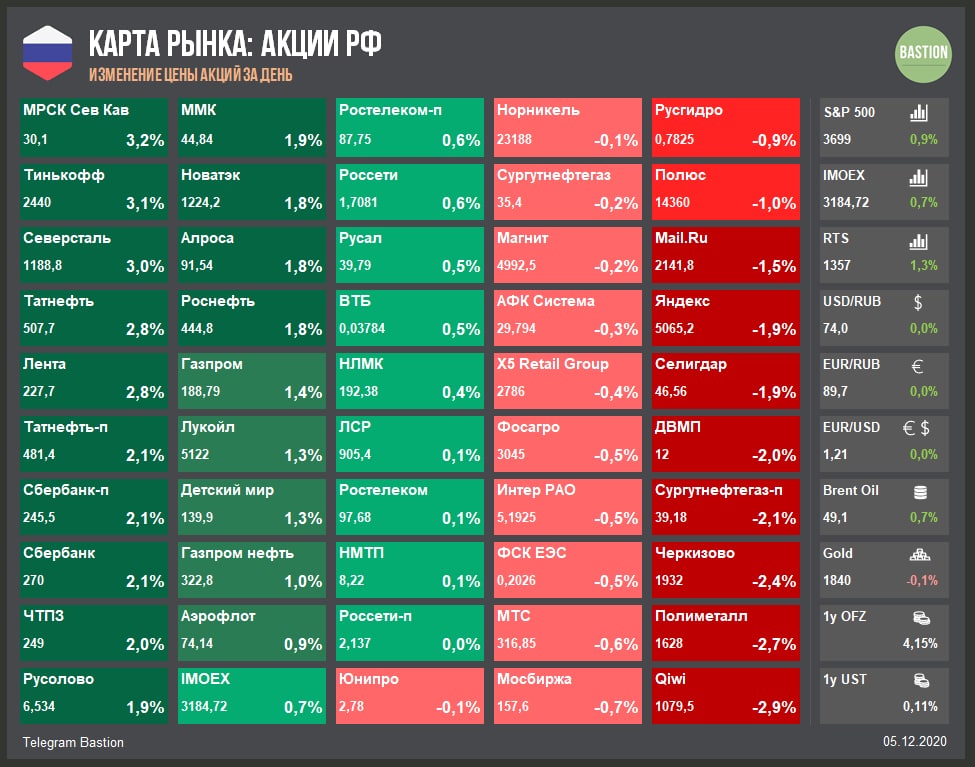Select the Газпром stock tile
The width and height of the screenshot is (975, 767).
pyautogui.click(x=251, y=377)
